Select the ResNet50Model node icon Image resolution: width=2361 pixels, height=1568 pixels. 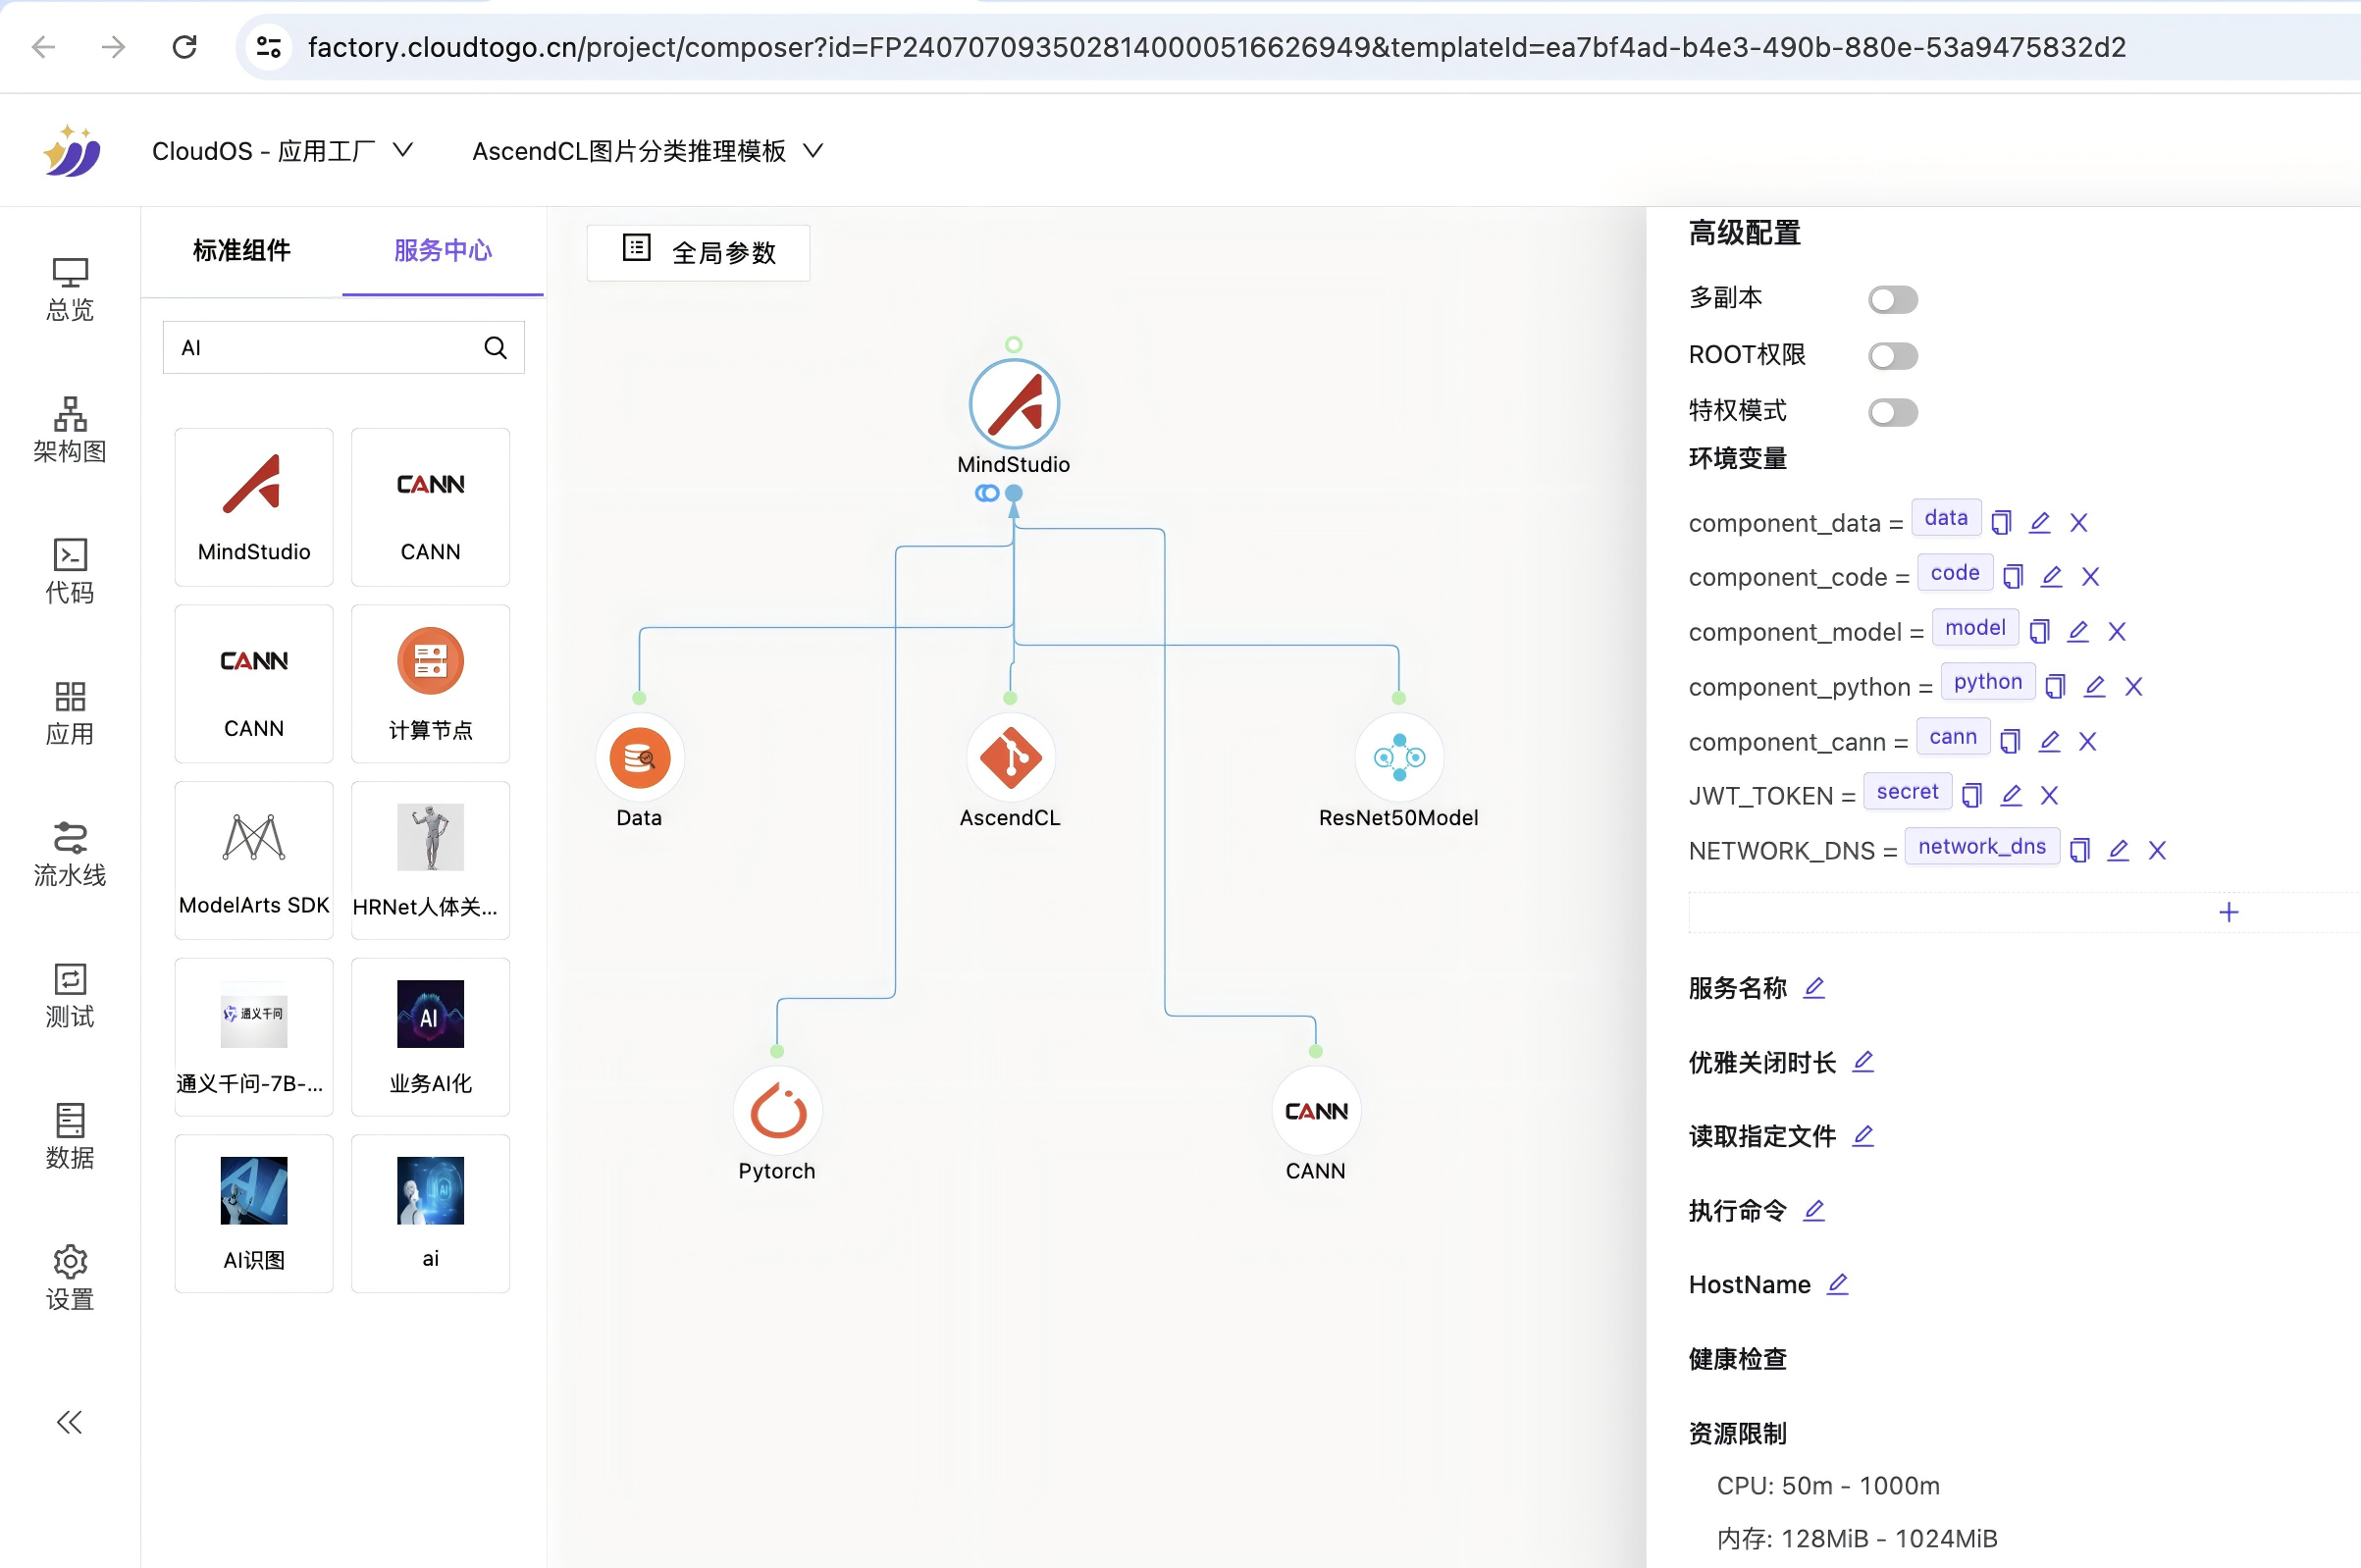1398,757
